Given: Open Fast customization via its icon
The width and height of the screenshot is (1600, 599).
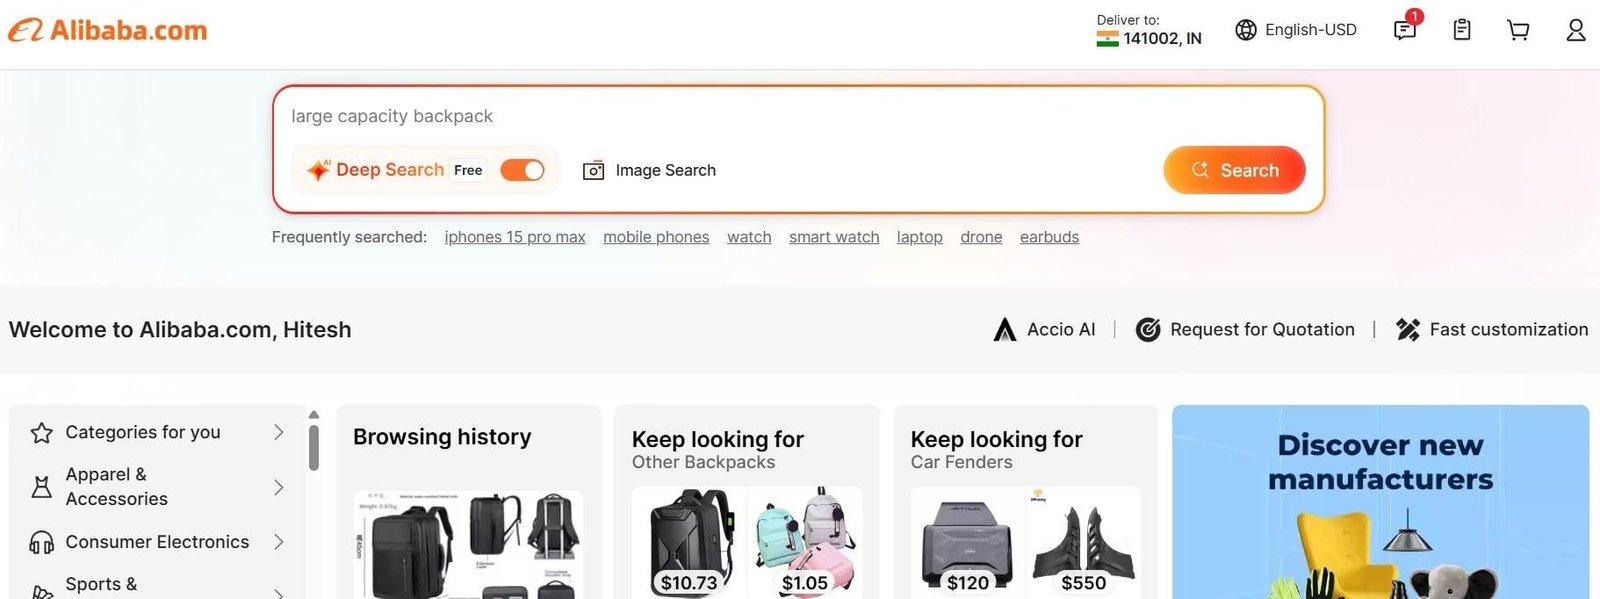Looking at the screenshot, I should click(1409, 329).
